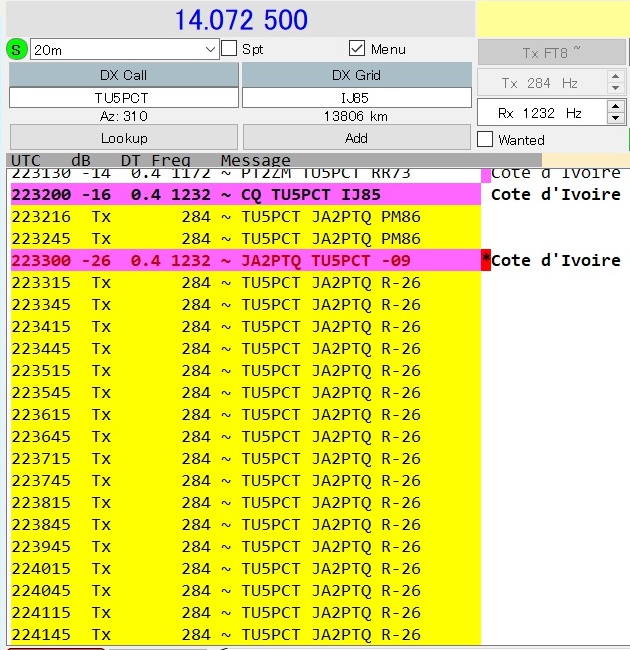Screen dimensions: 630x650
Task: Click the green S status indicator
Action: click(17, 49)
